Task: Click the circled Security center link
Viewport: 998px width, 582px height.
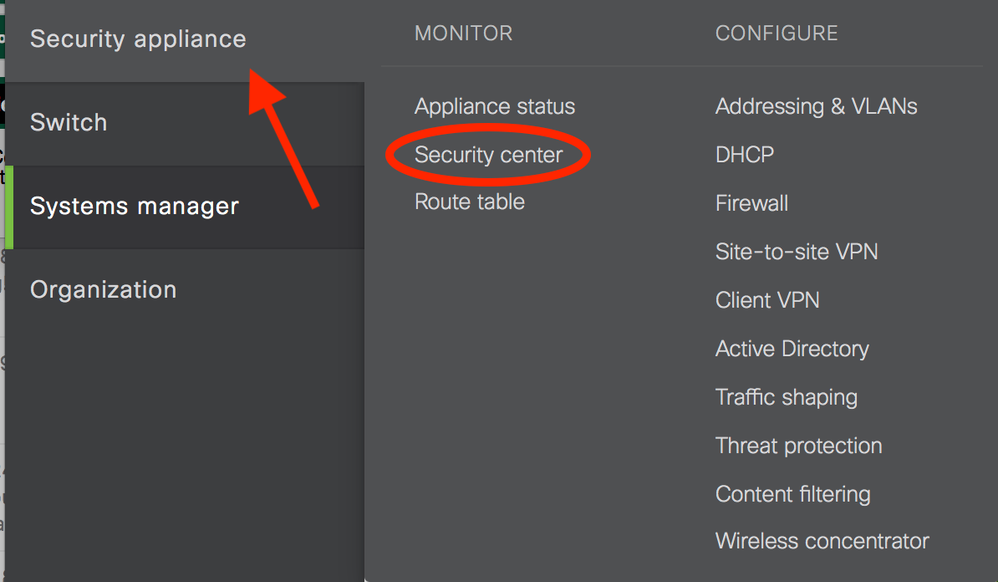Action: (x=489, y=155)
